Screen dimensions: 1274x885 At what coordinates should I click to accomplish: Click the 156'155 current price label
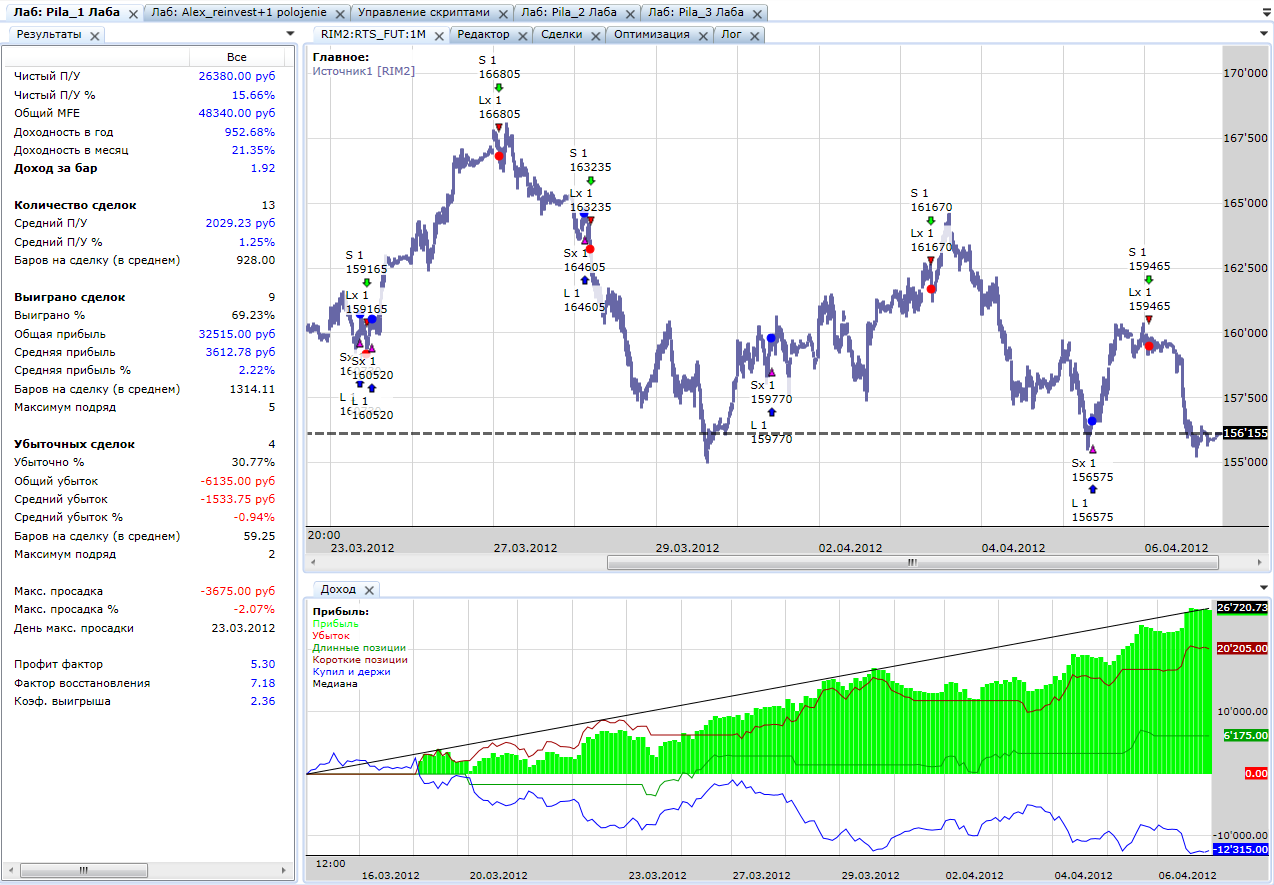1245,433
